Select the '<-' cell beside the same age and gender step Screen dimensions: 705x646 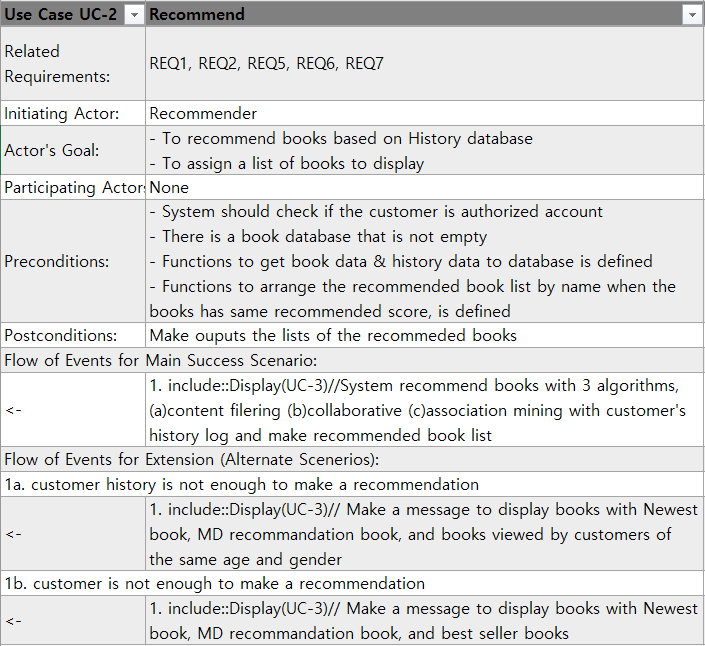click(73, 534)
